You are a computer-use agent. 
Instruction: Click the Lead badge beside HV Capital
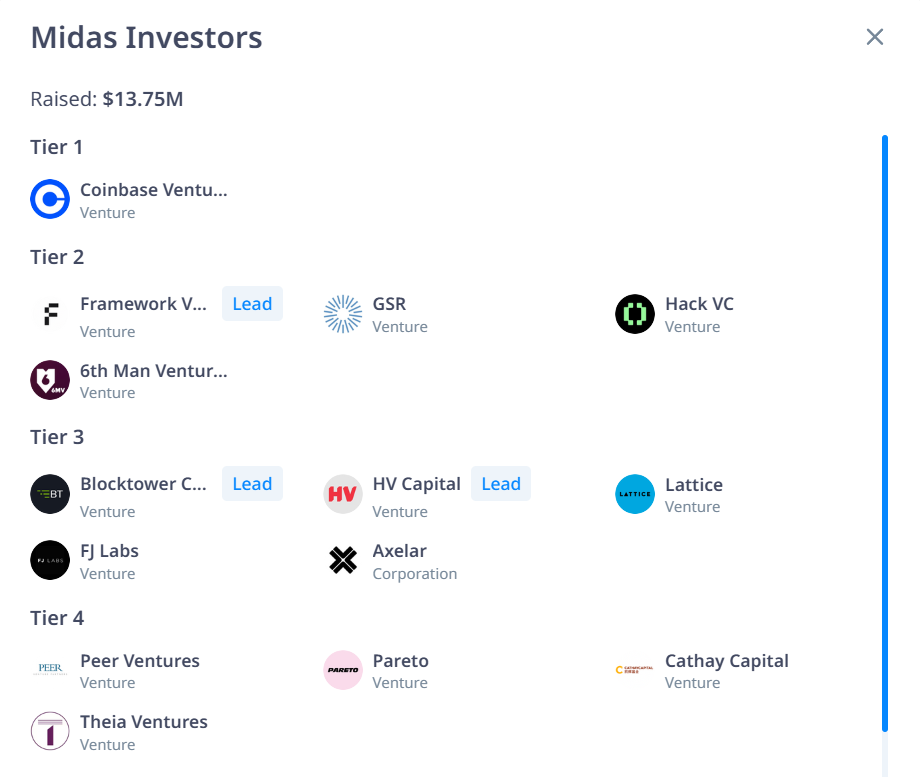tap(501, 484)
